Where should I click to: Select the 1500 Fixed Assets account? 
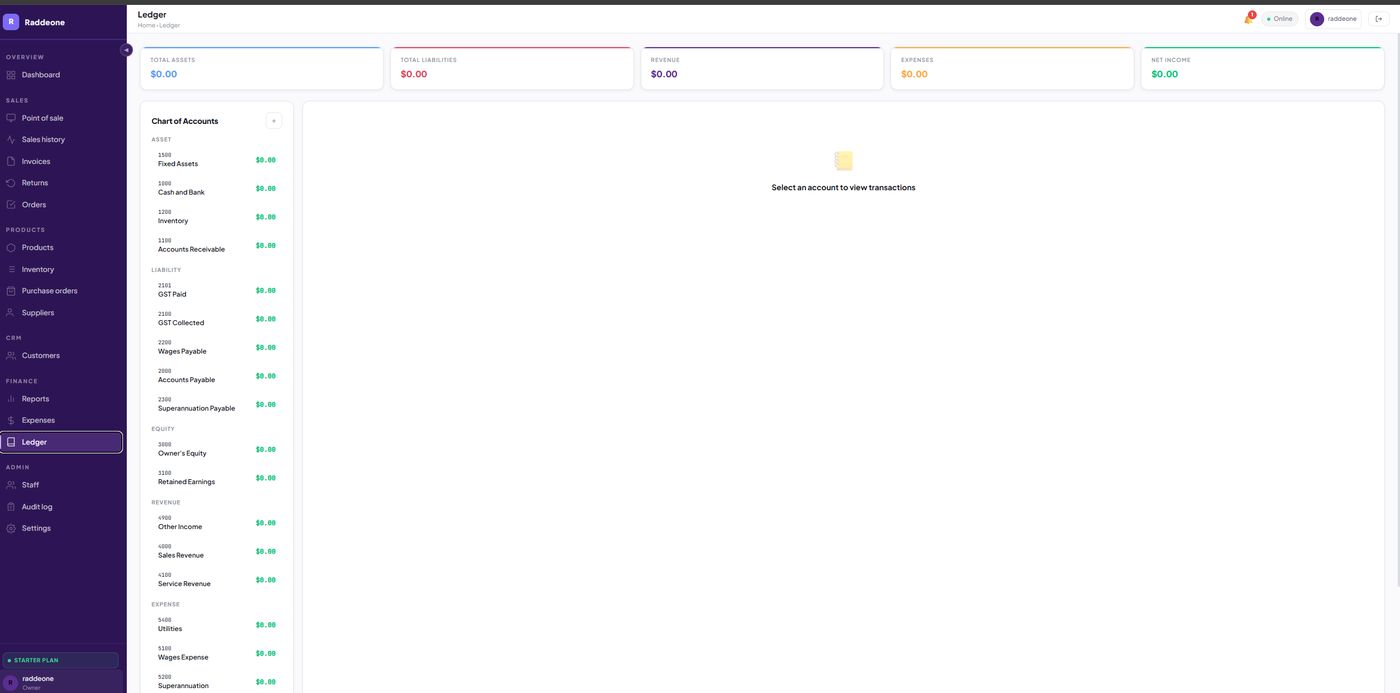[x=217, y=160]
